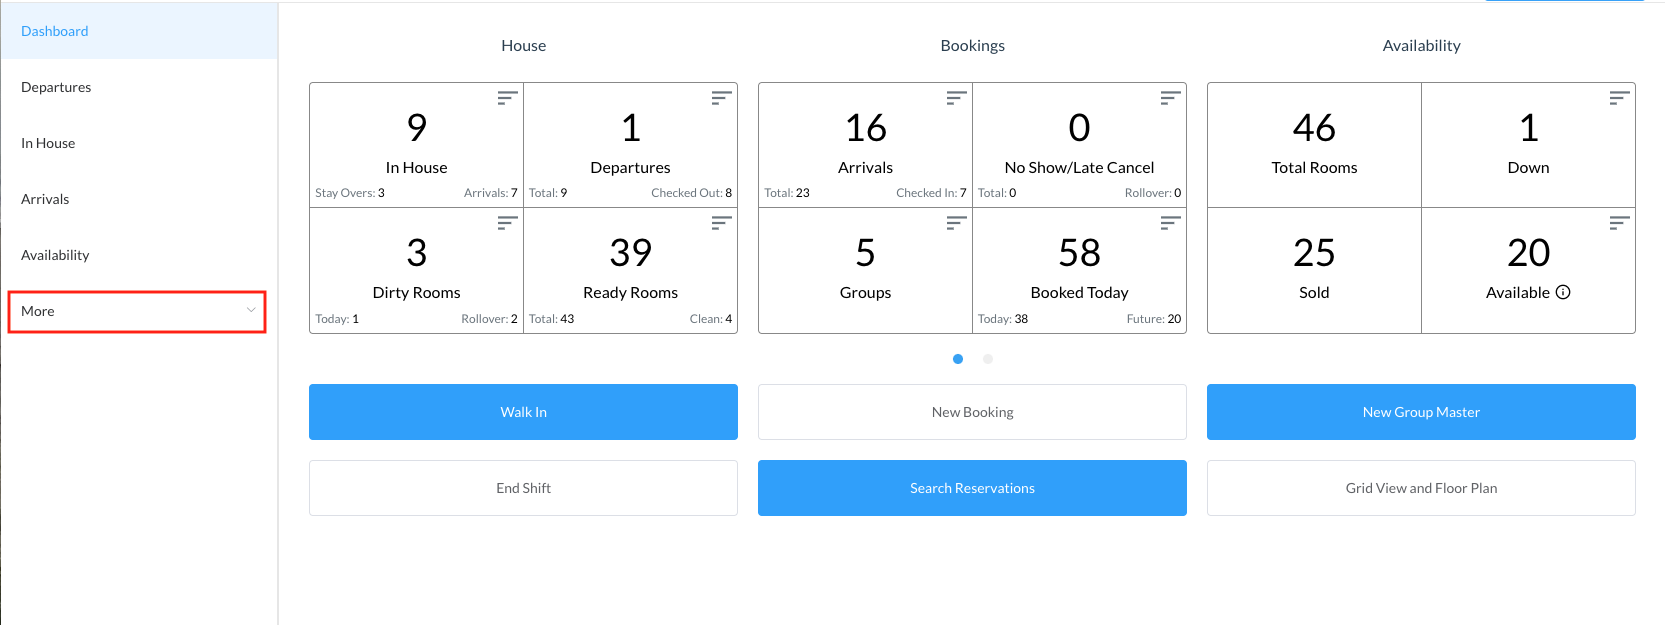Select Arrivals in the sidebar
This screenshot has height=625, width=1665.
(x=45, y=199)
